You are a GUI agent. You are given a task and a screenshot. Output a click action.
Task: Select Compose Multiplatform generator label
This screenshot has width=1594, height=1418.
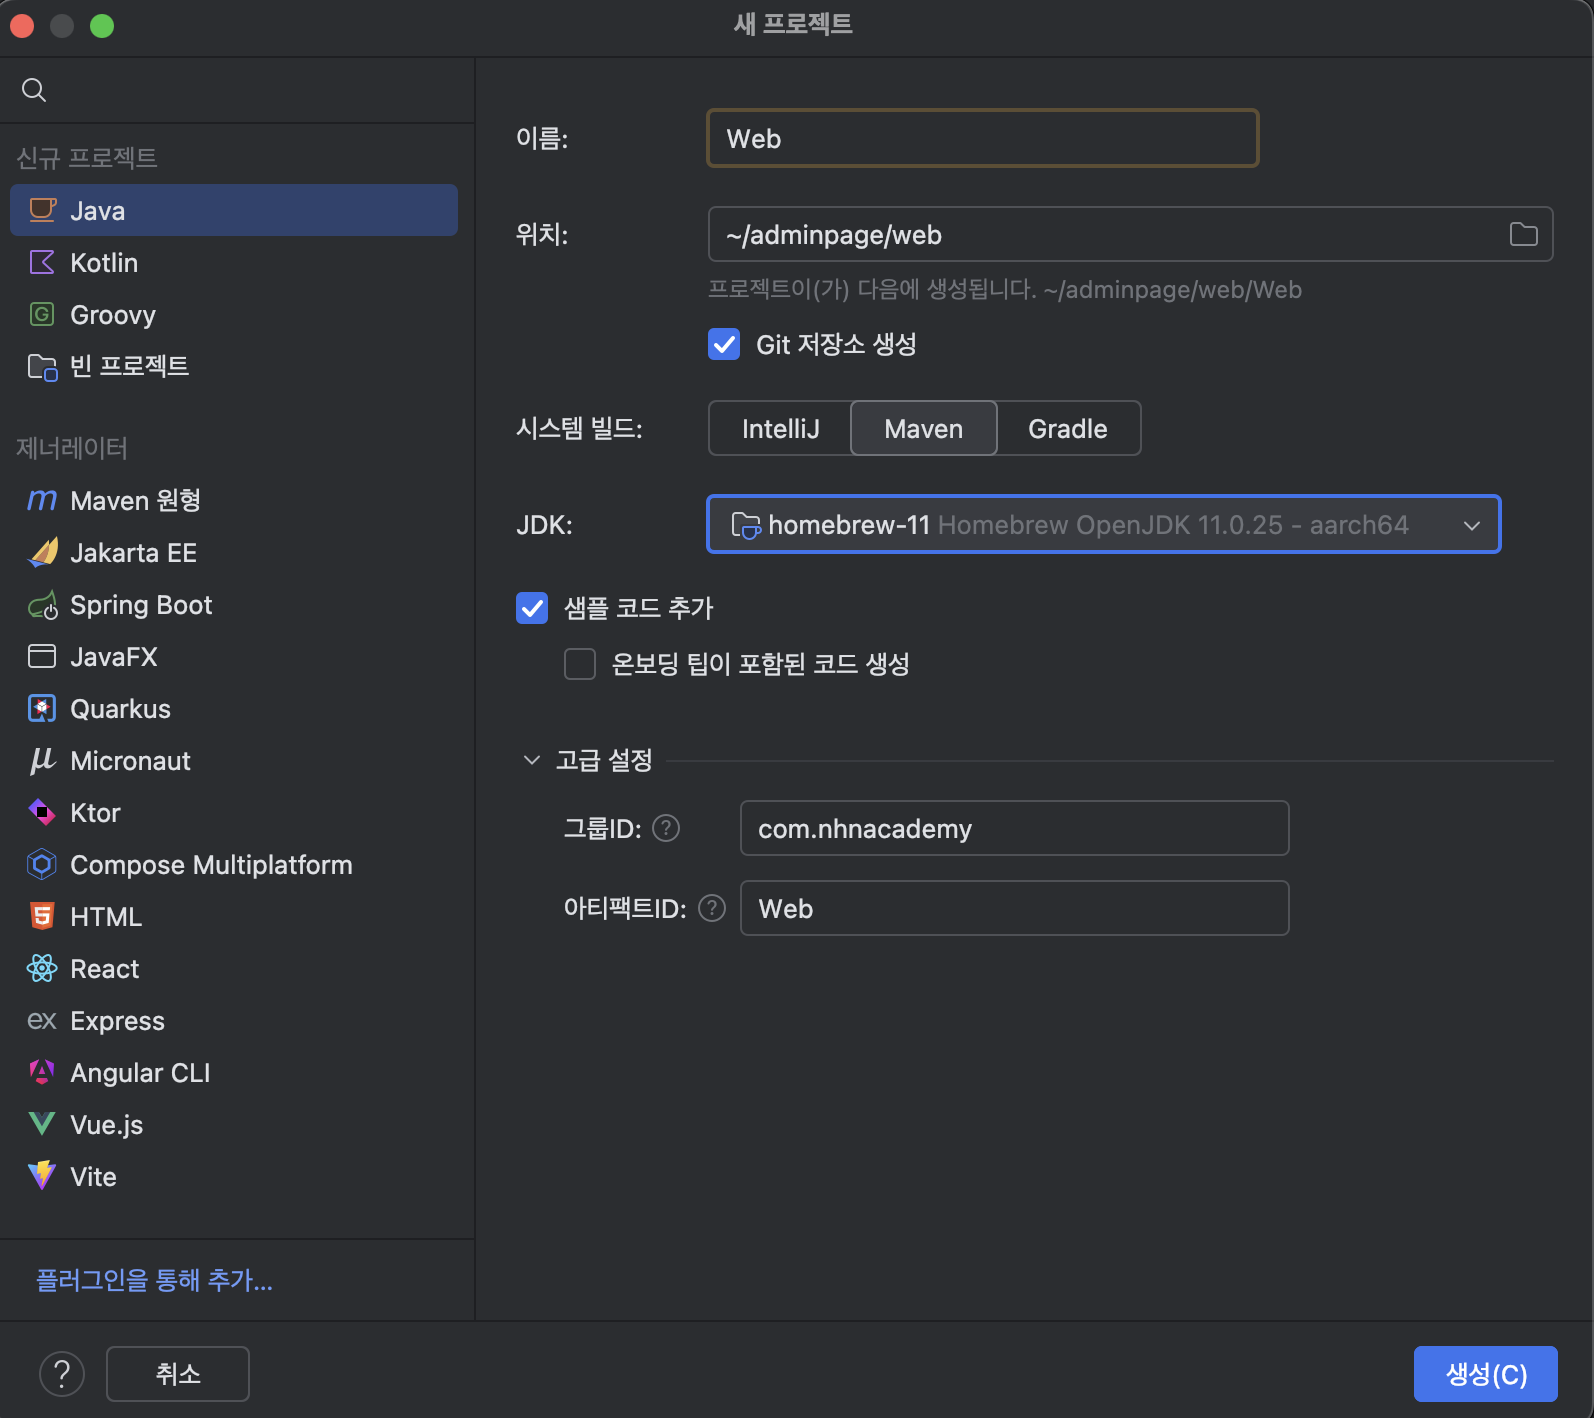point(211,864)
